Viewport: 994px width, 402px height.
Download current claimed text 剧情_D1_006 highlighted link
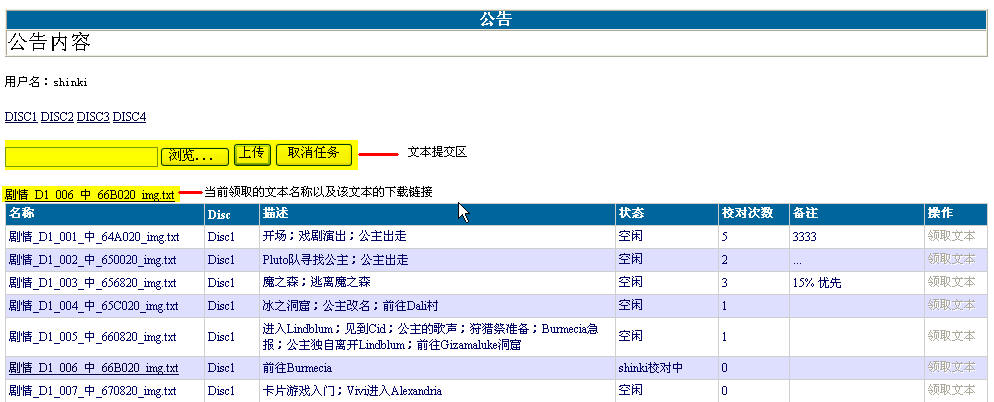(x=90, y=194)
